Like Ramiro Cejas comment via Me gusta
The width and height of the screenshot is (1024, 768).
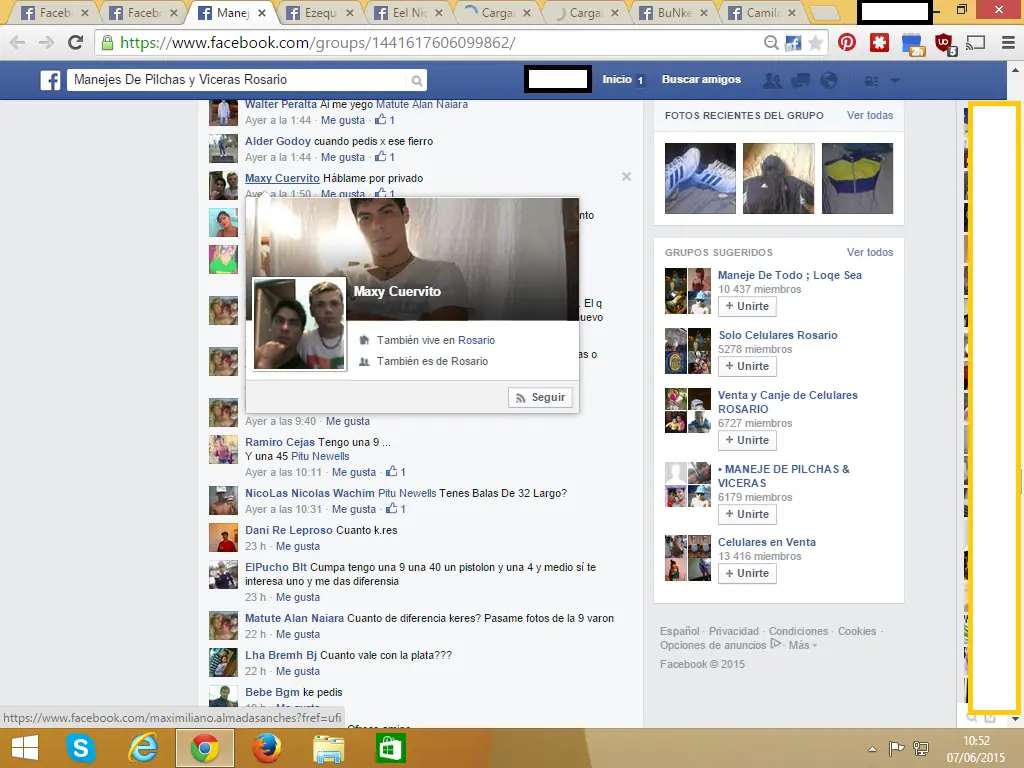click(354, 472)
